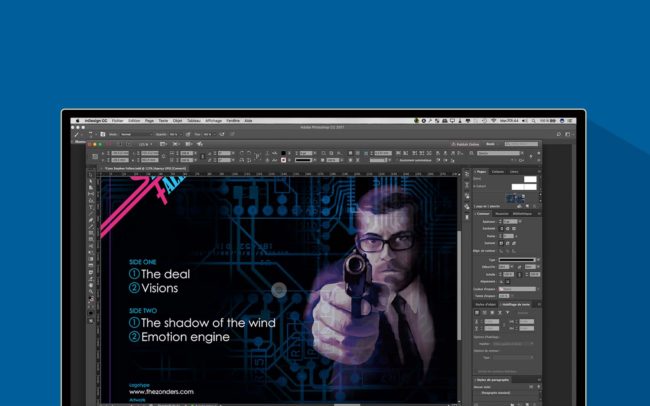Select the first Extrémité cap style button
The image size is (650, 406).
[x=501, y=229]
